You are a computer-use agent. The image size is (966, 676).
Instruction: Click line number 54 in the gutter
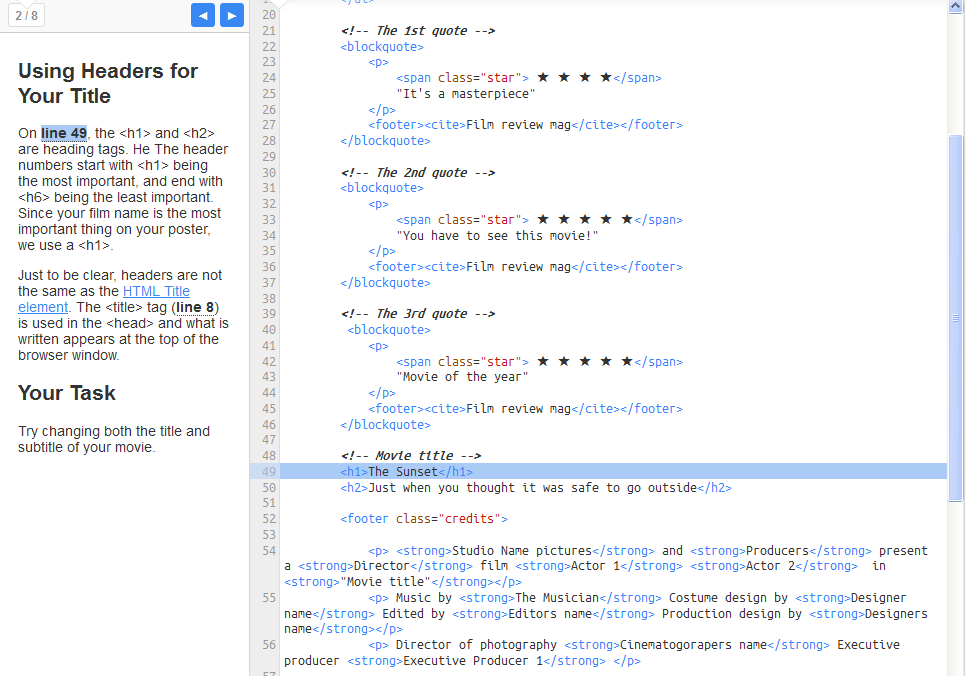tap(269, 550)
